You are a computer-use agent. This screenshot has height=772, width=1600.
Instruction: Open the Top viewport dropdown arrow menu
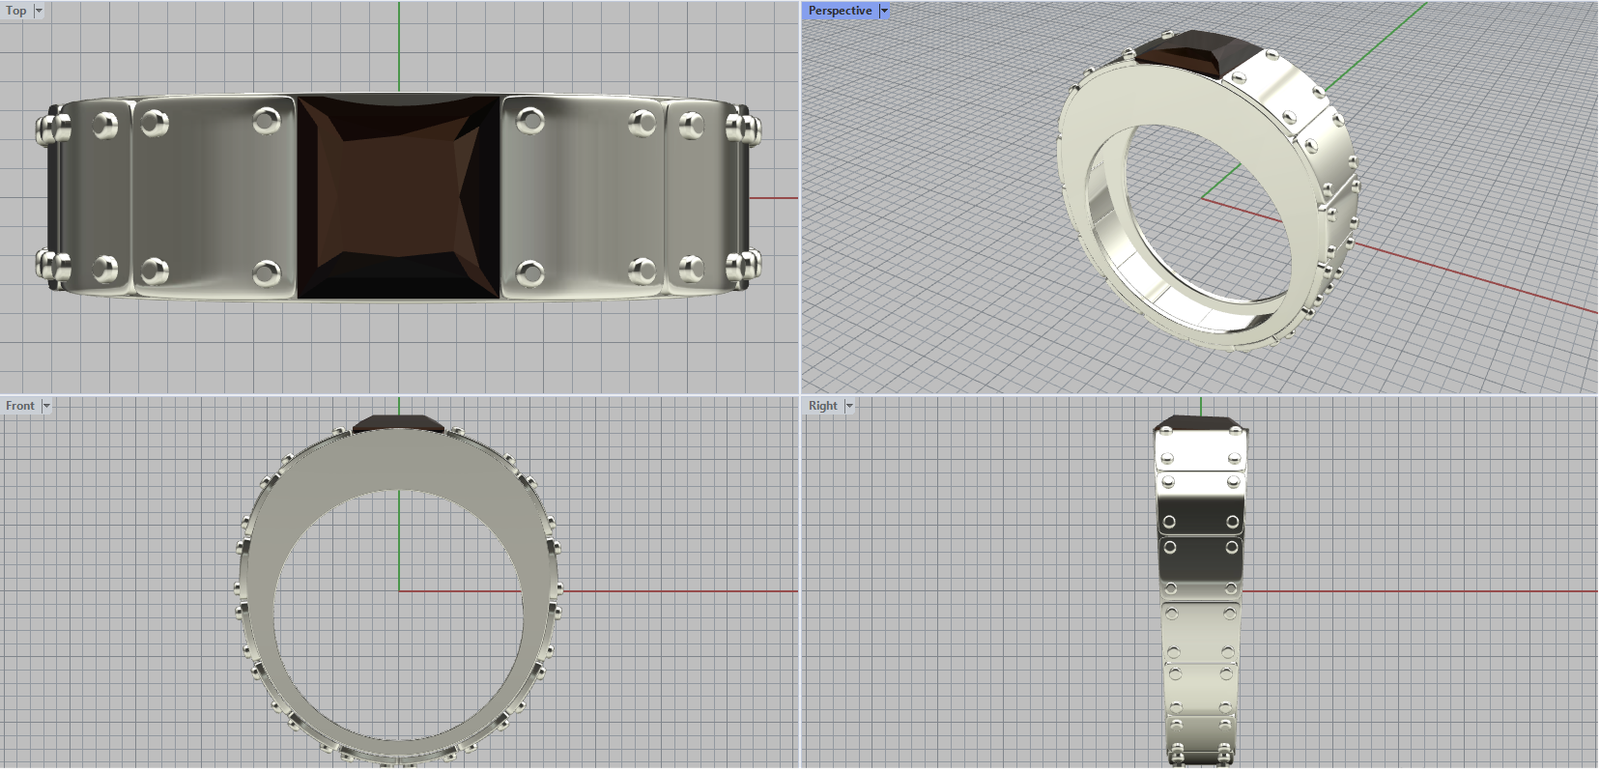(x=39, y=11)
